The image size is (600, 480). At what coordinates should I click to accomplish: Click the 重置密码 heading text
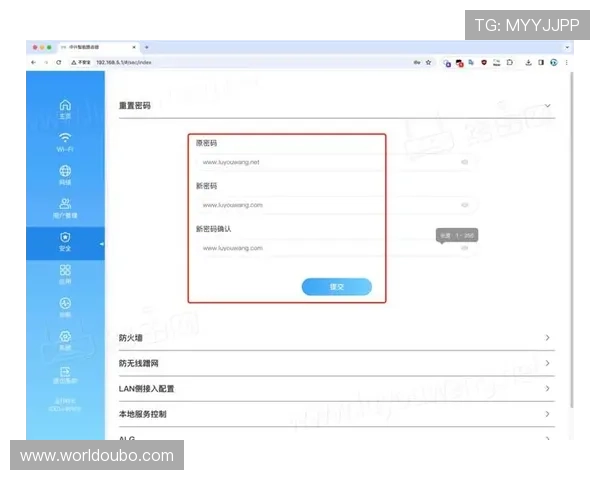[134, 106]
